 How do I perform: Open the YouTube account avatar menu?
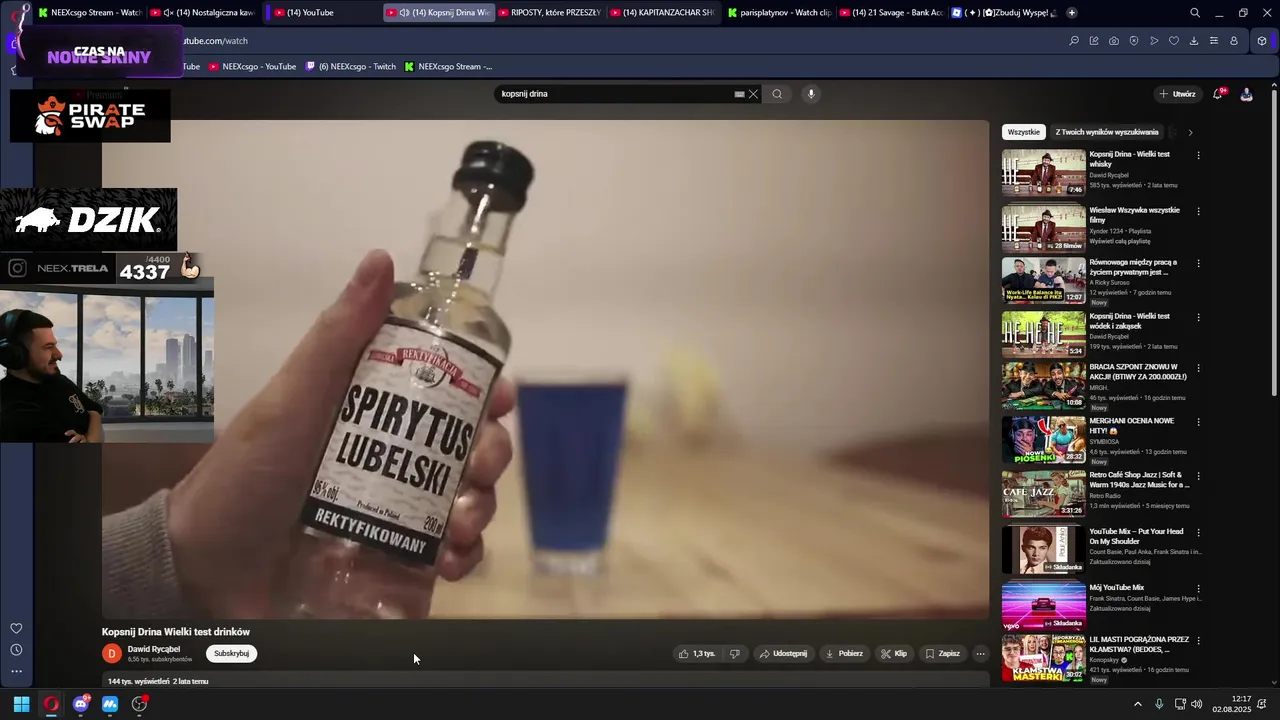pyautogui.click(x=1246, y=94)
